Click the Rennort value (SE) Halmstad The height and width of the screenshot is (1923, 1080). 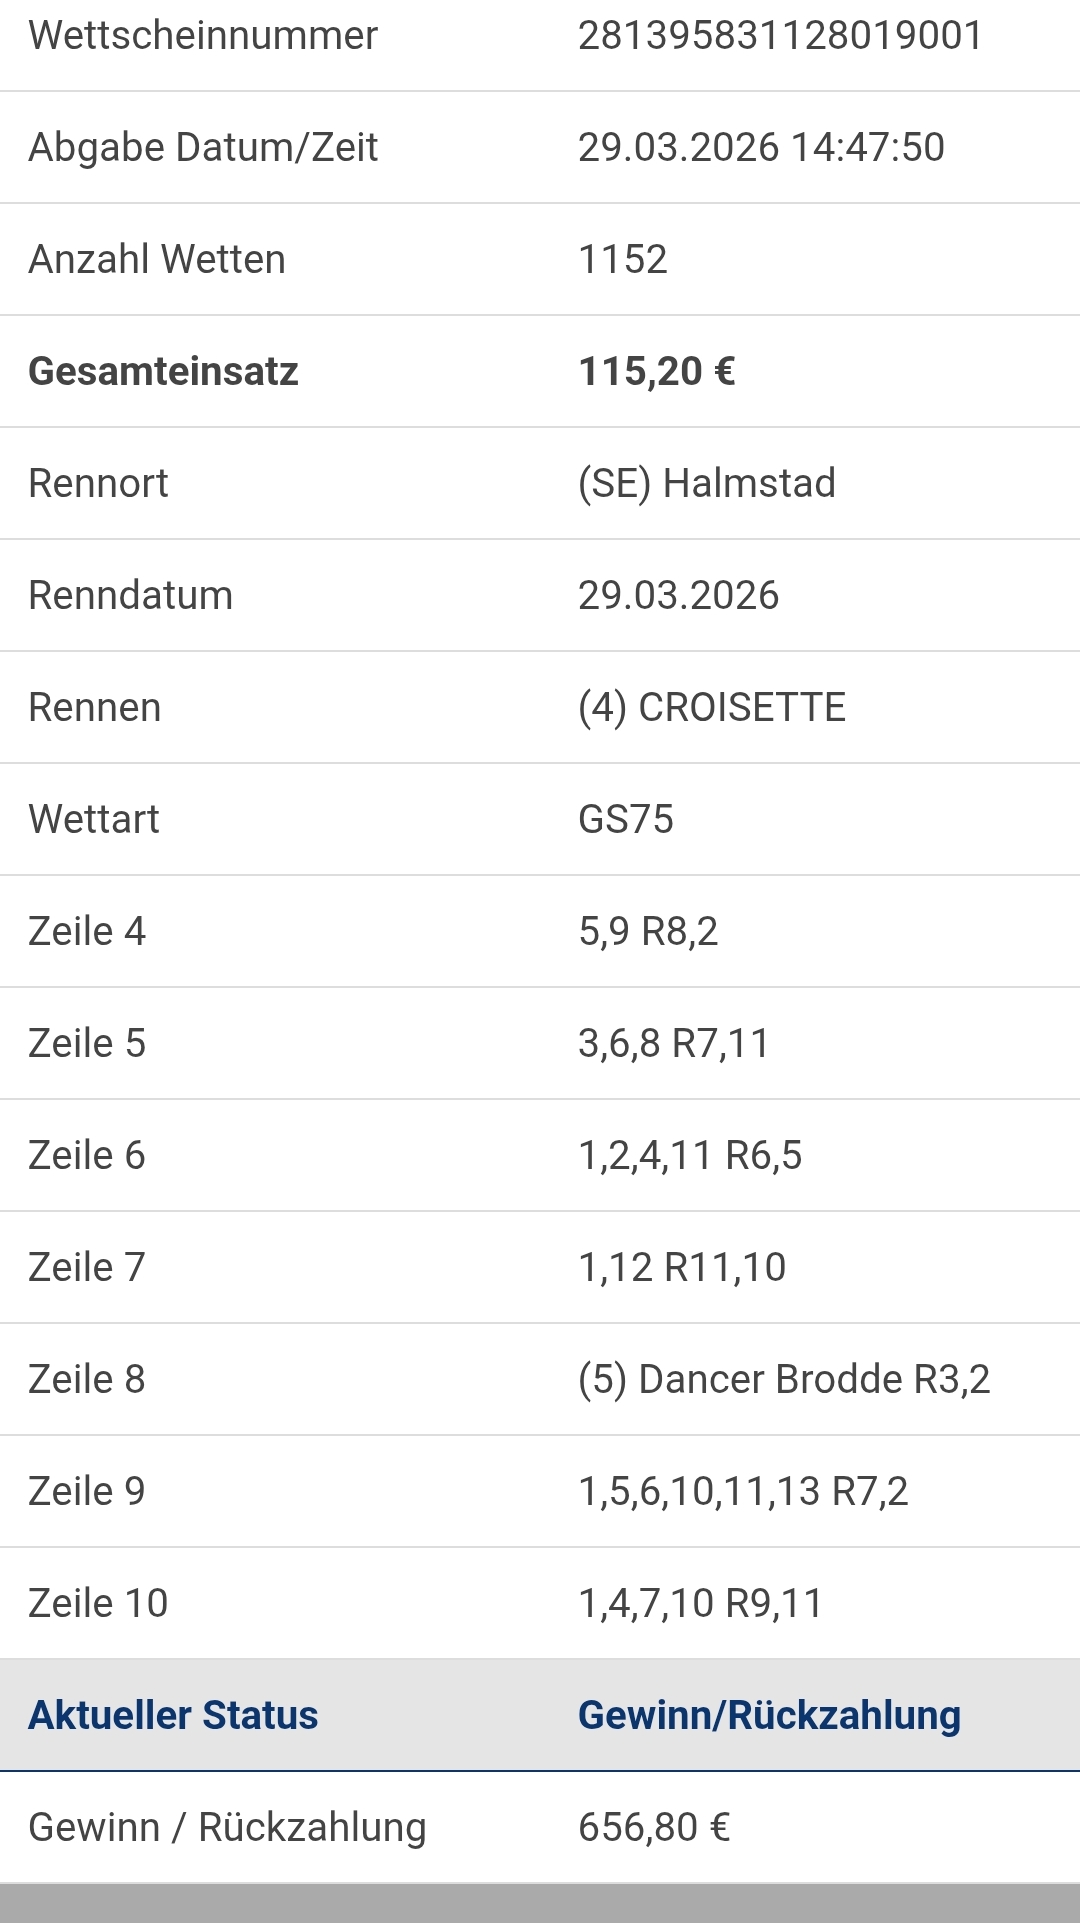click(706, 483)
